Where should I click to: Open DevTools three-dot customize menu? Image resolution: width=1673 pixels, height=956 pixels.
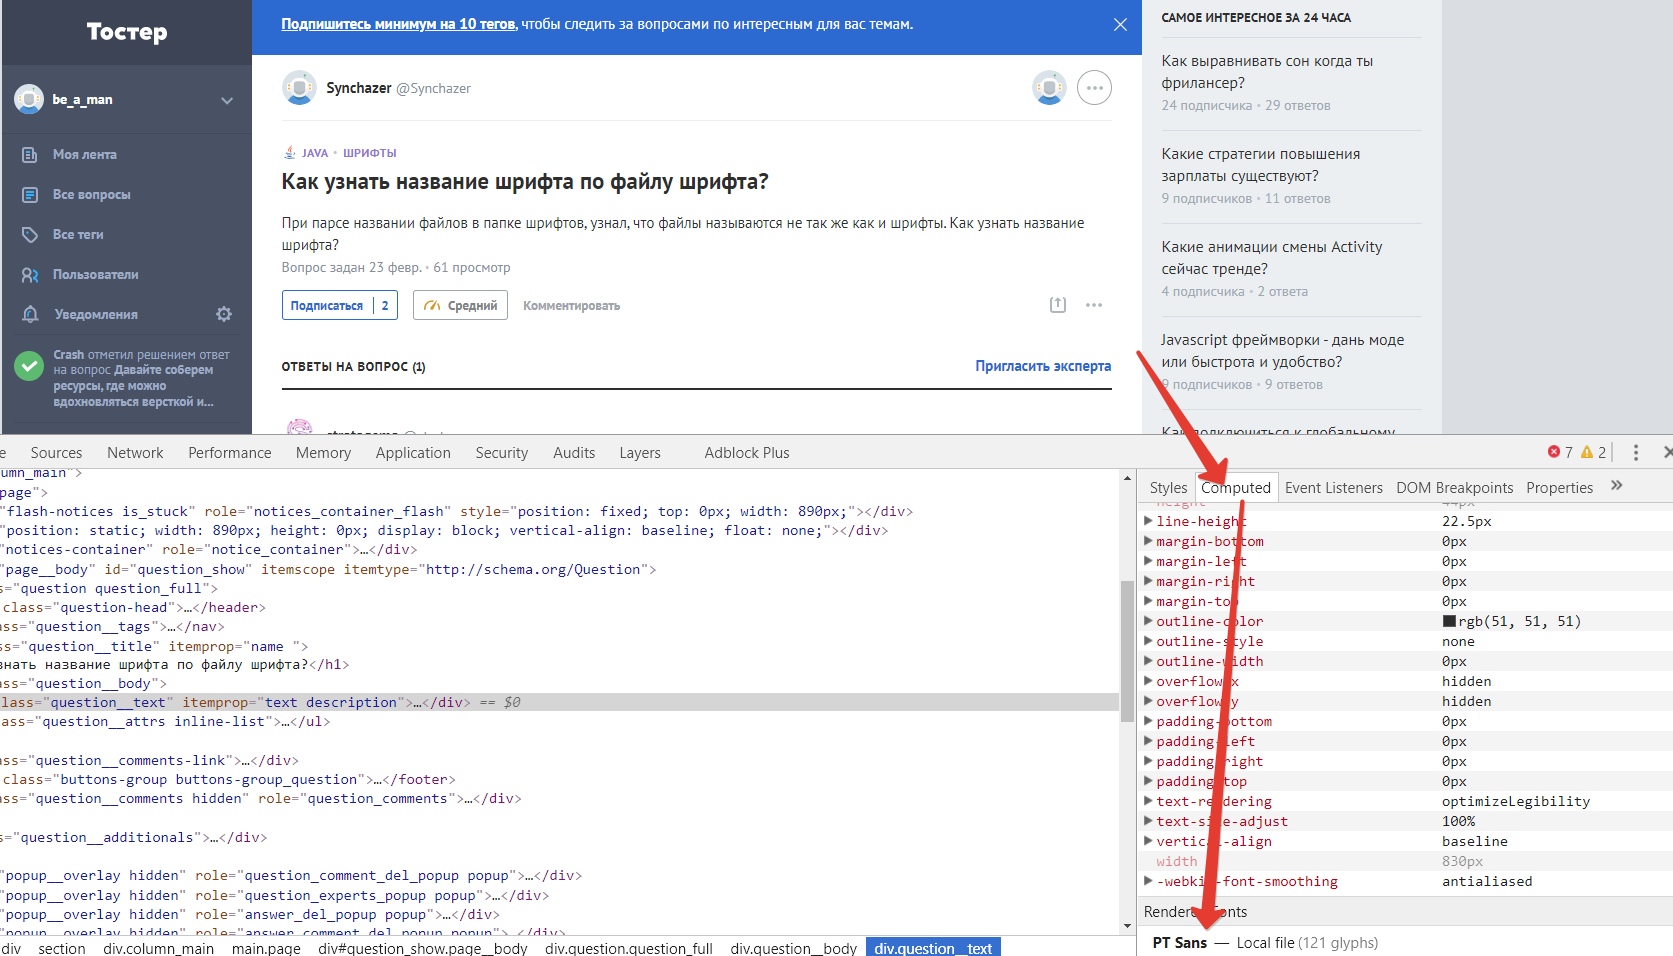1636,453
